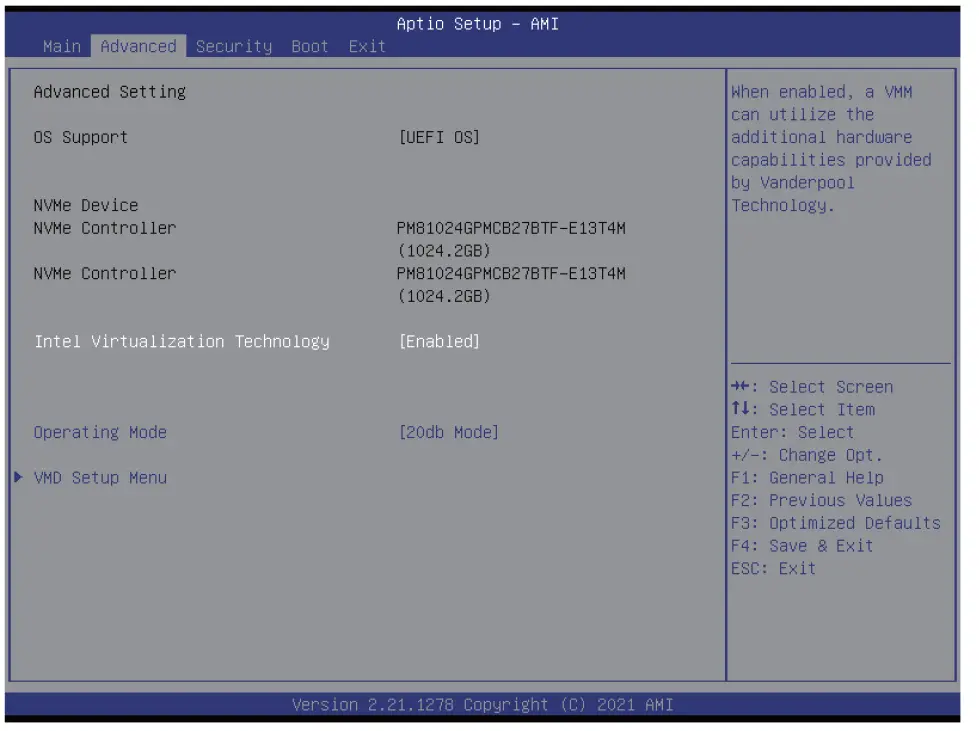The width and height of the screenshot is (979, 731).
Task: Click the NVMe Device heading
Action: pos(86,205)
